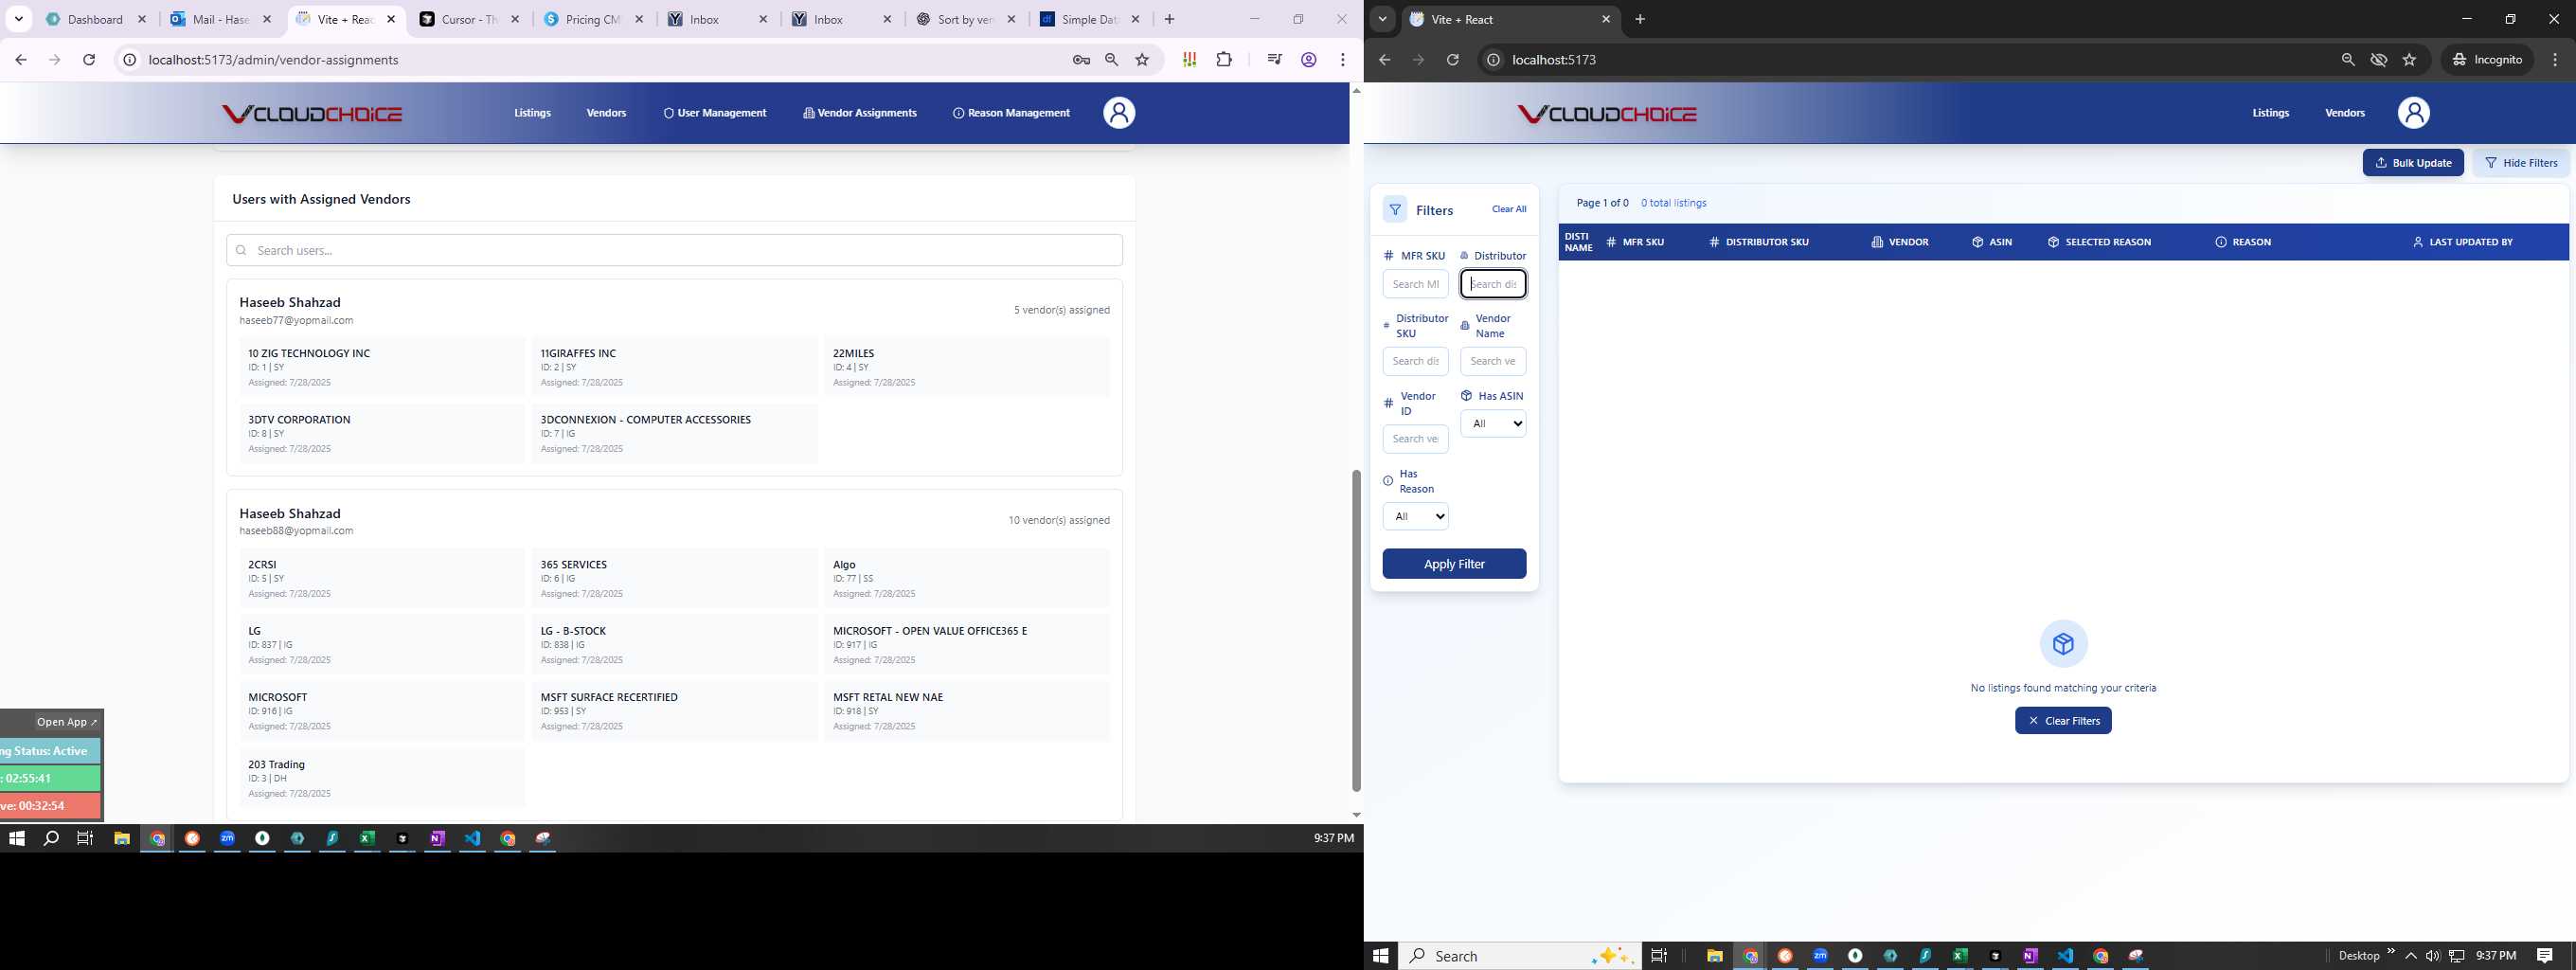Open profile avatar in the incognito window

[2413, 113]
